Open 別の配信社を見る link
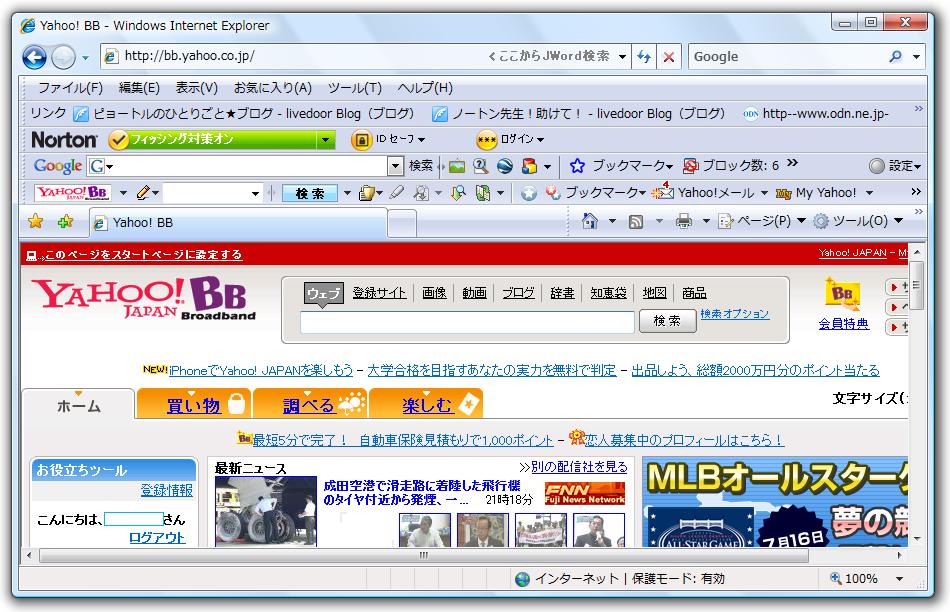Viewport: 950px width, 612px height. click(x=579, y=467)
